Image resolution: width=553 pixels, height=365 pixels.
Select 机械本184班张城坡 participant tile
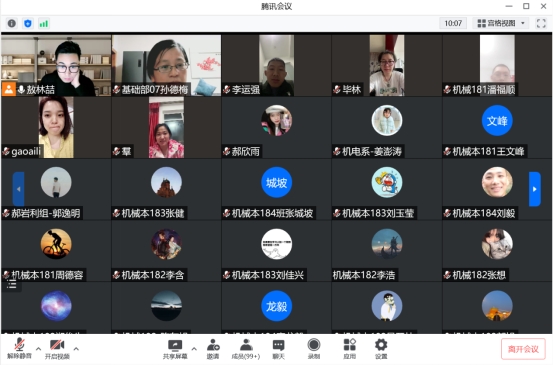pyautogui.click(x=276, y=189)
